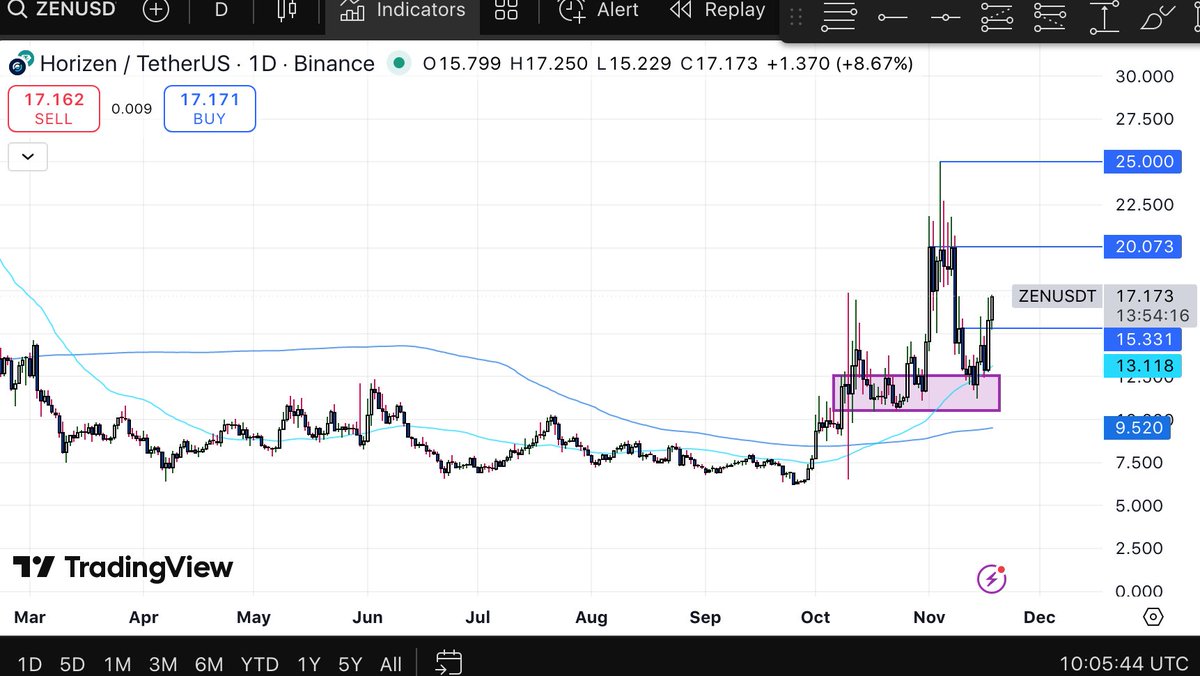Open the D interval selector

tap(221, 10)
